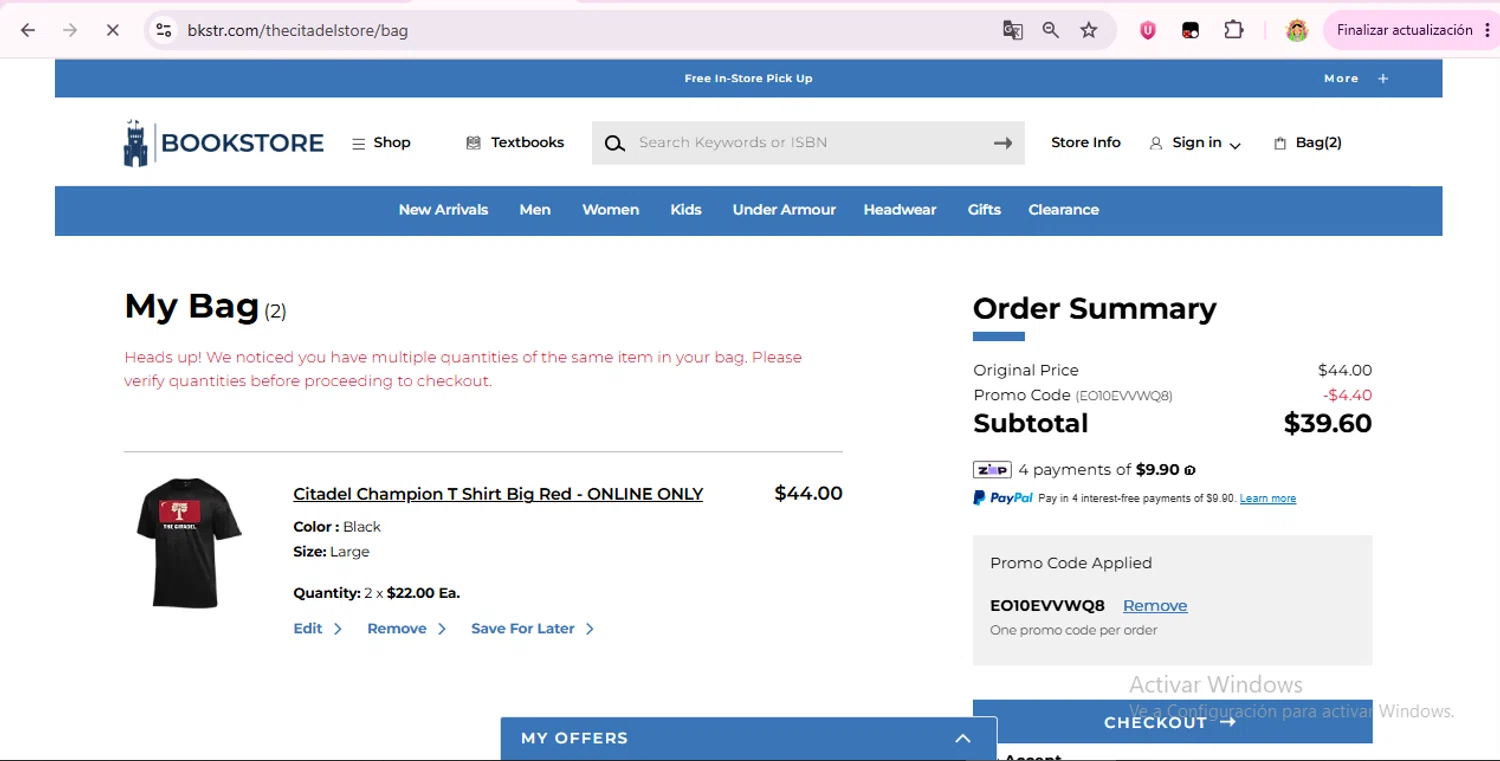Go to Under Armour category
This screenshot has width=1500, height=761.
tap(784, 210)
